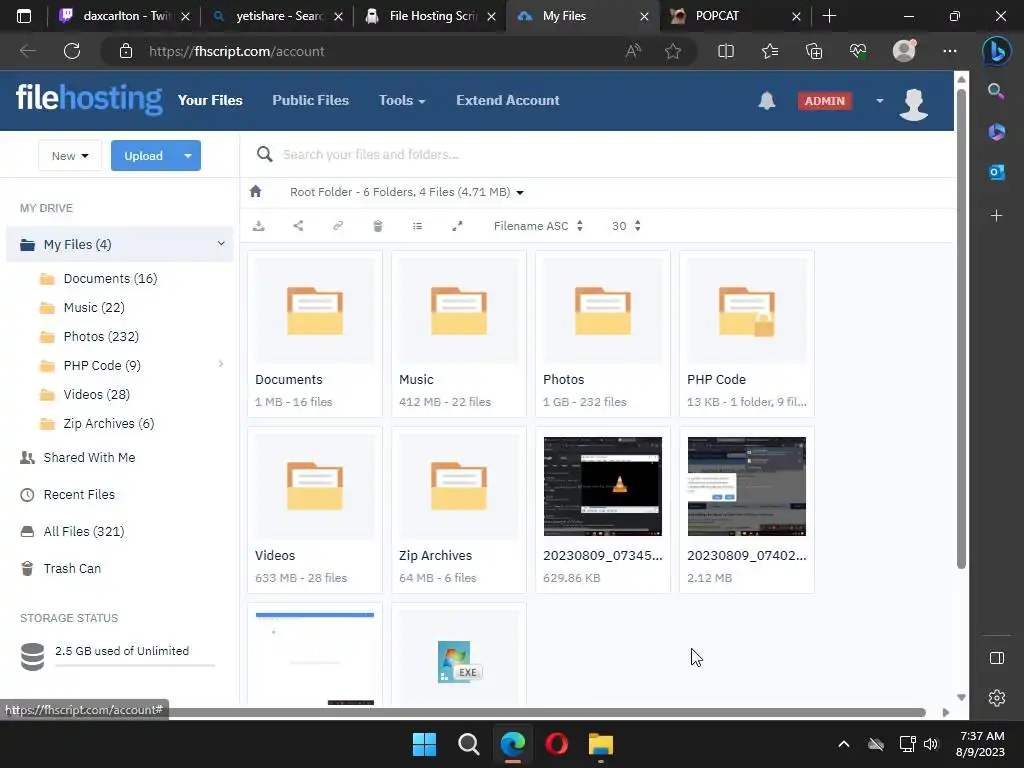Click the download toolbar icon
Viewport: 1024px width, 768px height.
tap(259, 226)
